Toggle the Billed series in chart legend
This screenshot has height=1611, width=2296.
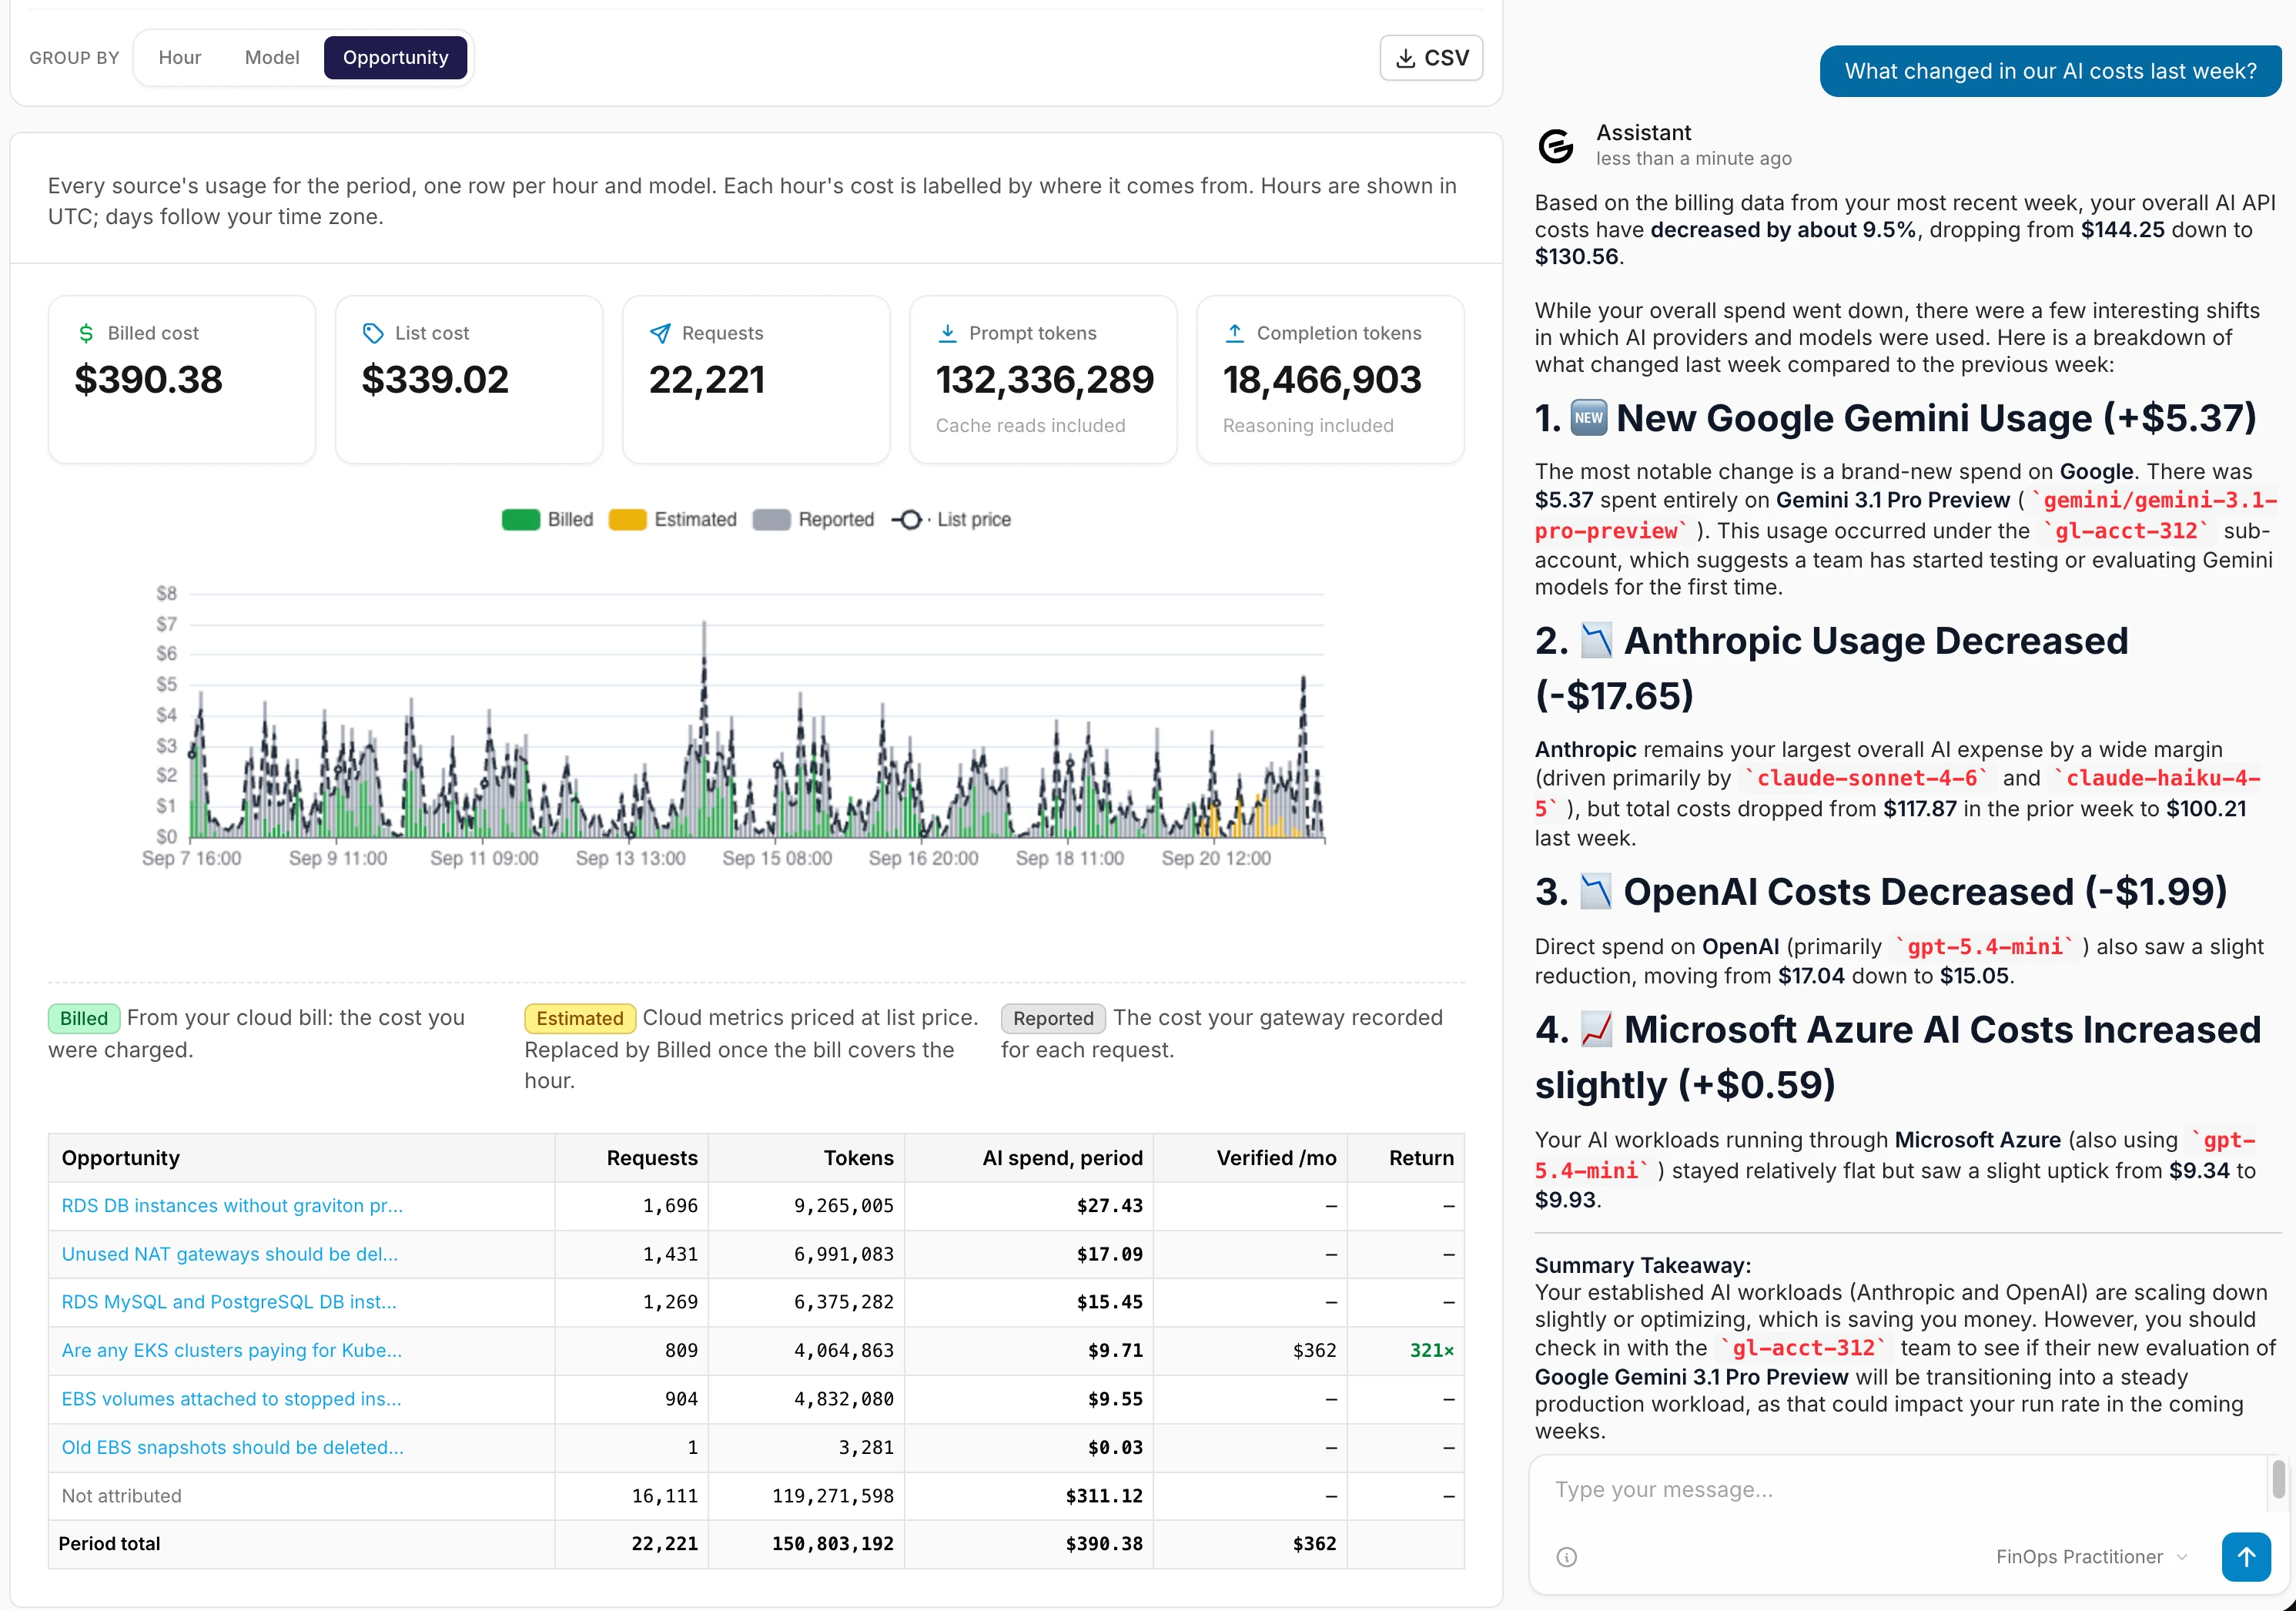(x=547, y=520)
